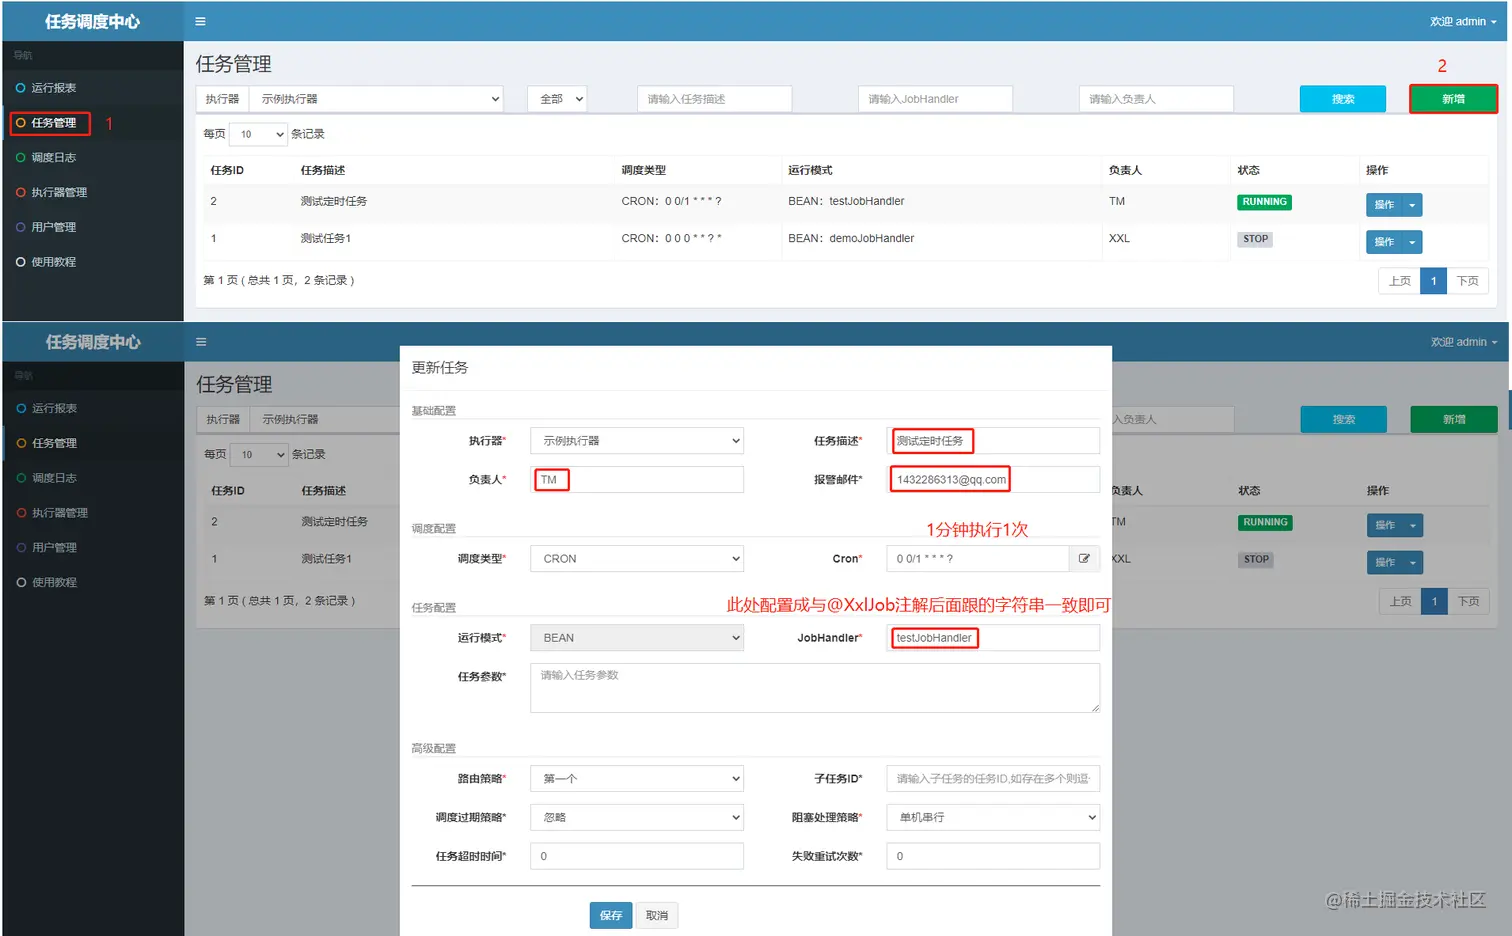Open the Cron expression editor icon in the dialog
Viewport: 1512px width, 936px height.
point(1084,559)
